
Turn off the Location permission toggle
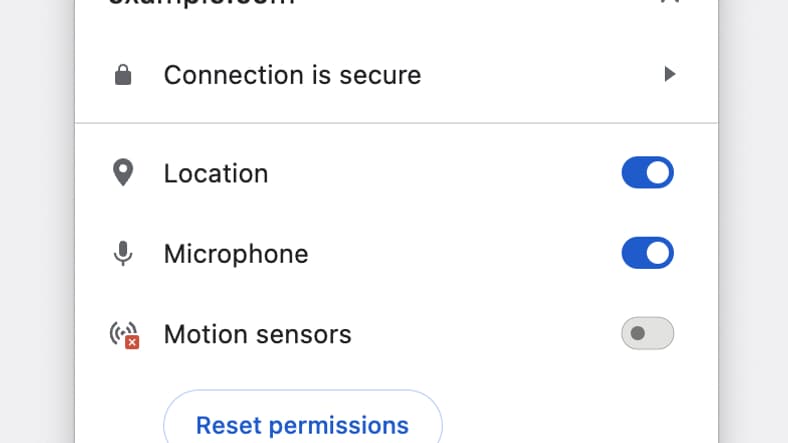click(647, 172)
